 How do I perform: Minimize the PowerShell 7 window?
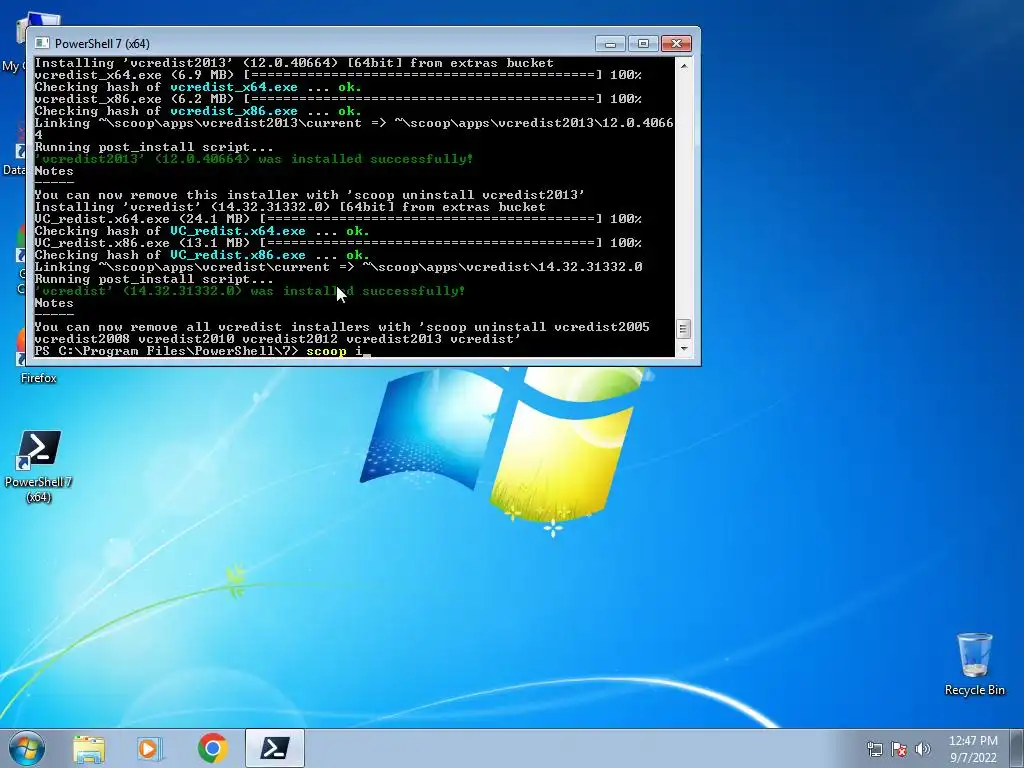point(611,43)
